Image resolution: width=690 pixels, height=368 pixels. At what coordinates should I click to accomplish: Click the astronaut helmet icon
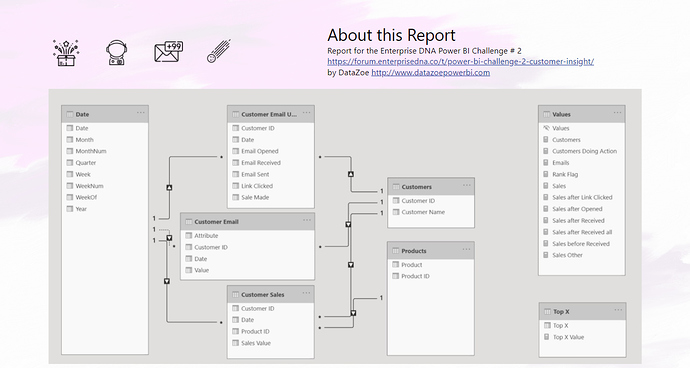click(x=116, y=53)
